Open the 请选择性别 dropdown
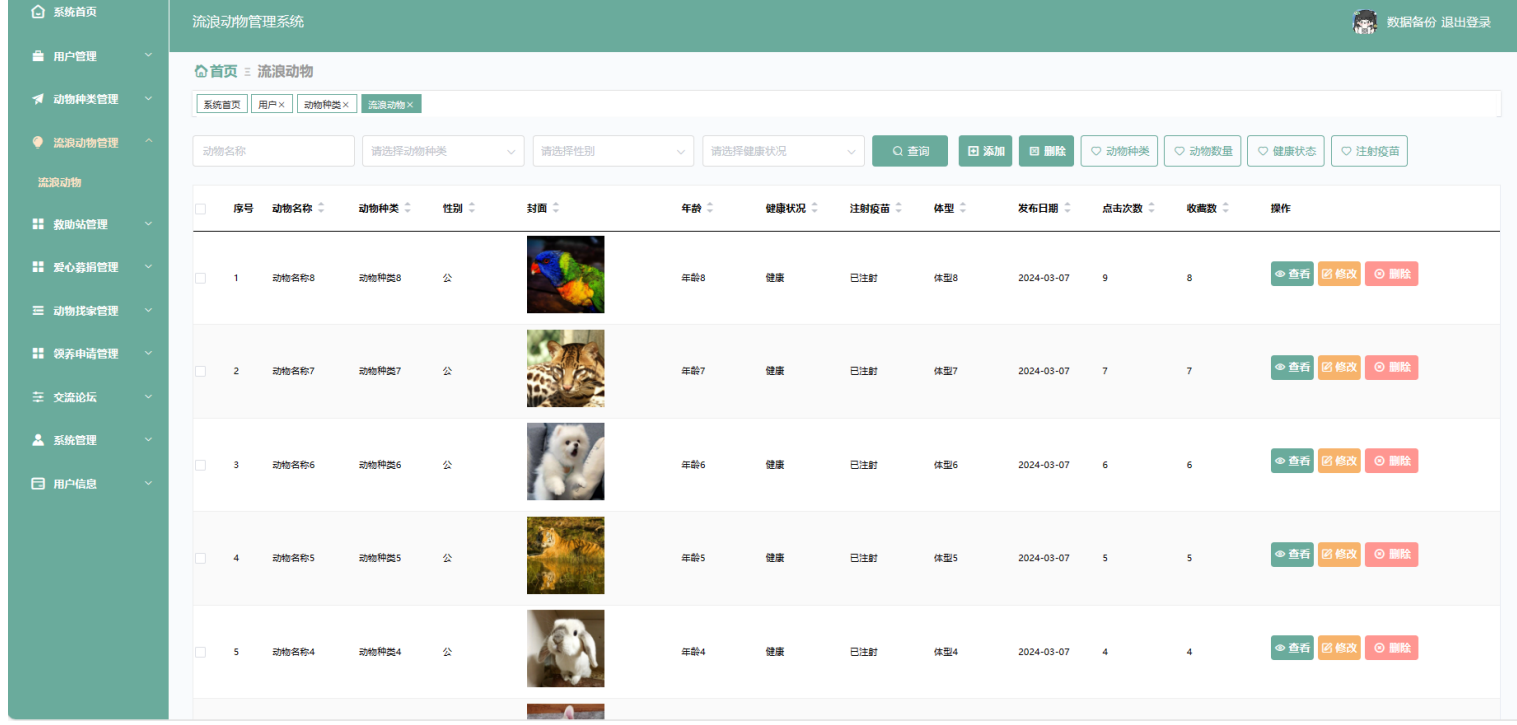This screenshot has width=1517, height=725. tap(613, 151)
